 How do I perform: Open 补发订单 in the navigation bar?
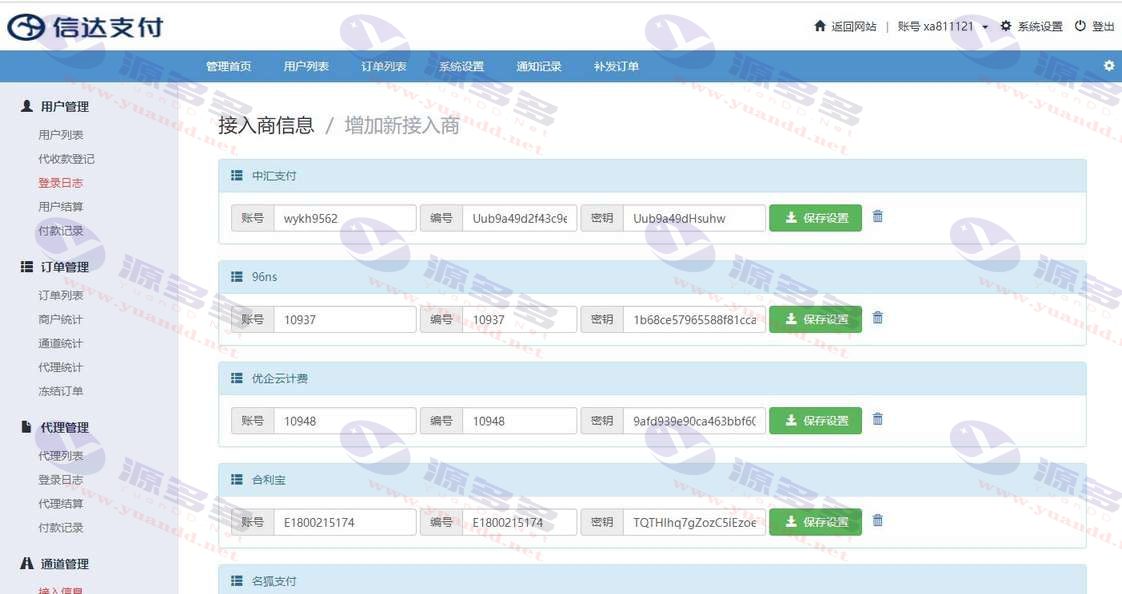point(616,67)
